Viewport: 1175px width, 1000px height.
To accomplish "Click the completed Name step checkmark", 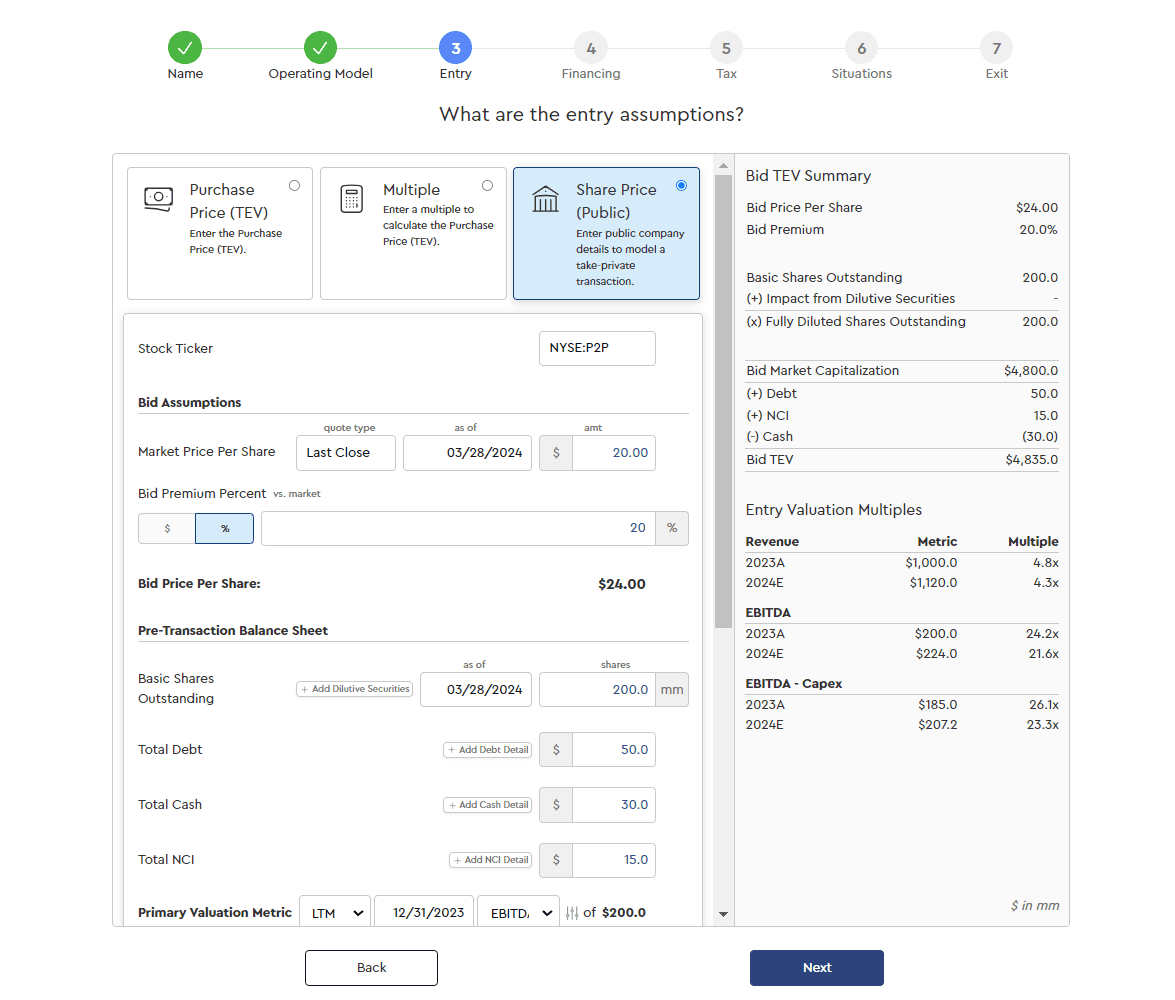I will click(x=185, y=48).
